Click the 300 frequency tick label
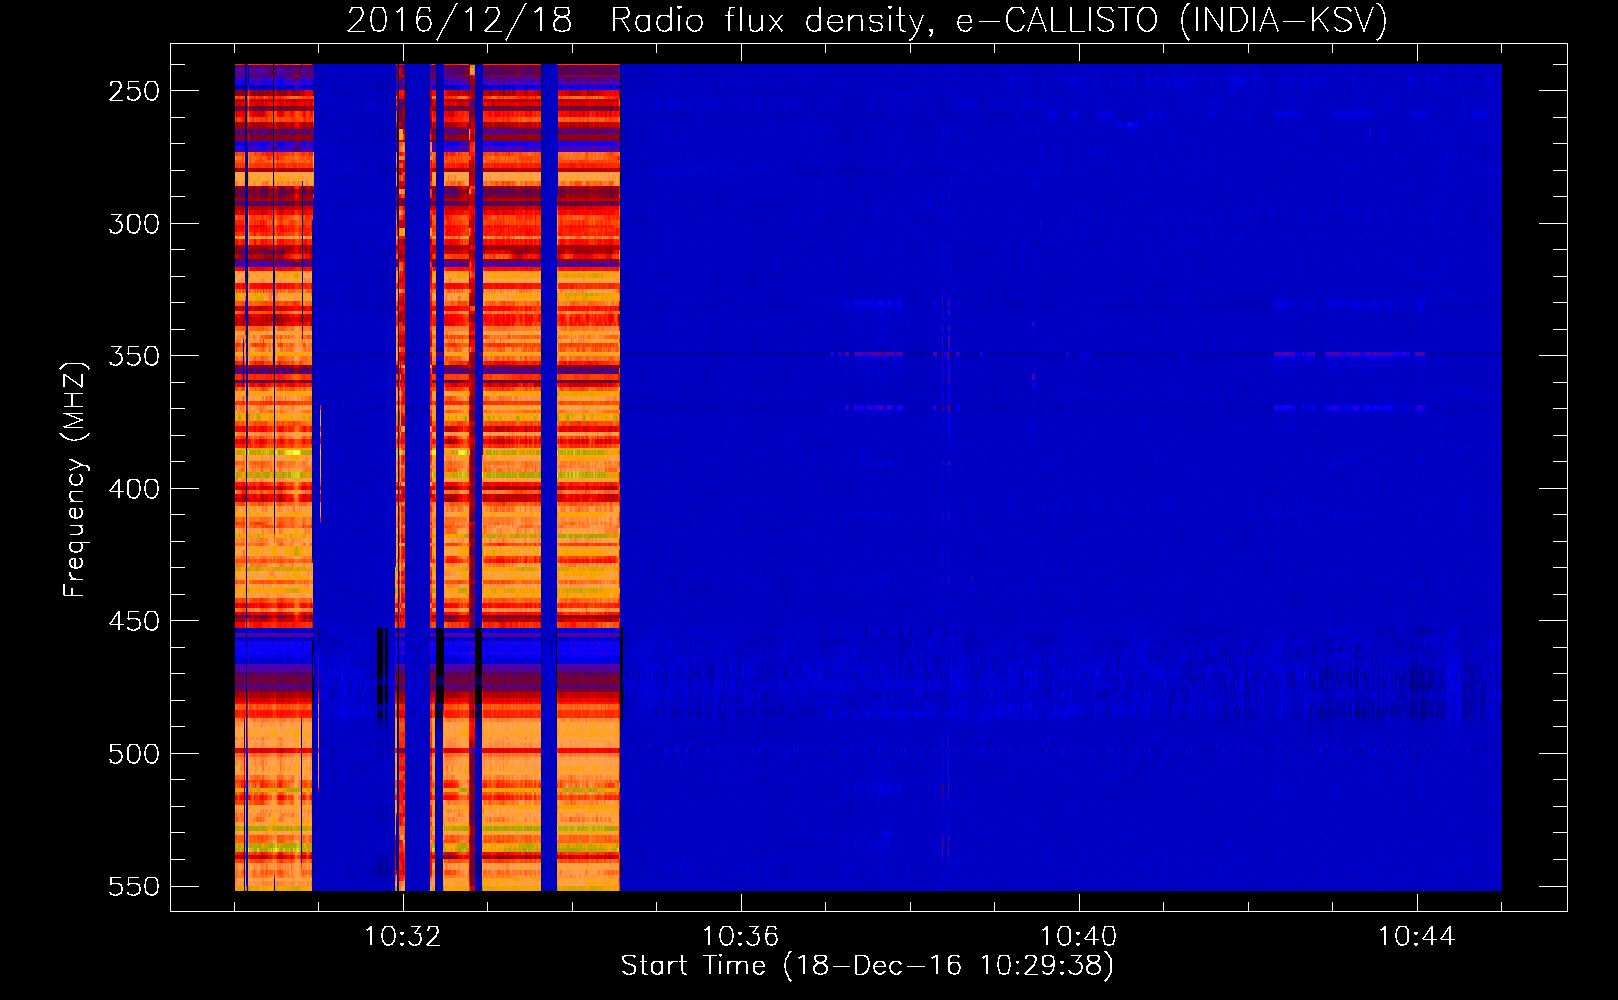Image resolution: width=1618 pixels, height=1000 pixels. click(134, 224)
